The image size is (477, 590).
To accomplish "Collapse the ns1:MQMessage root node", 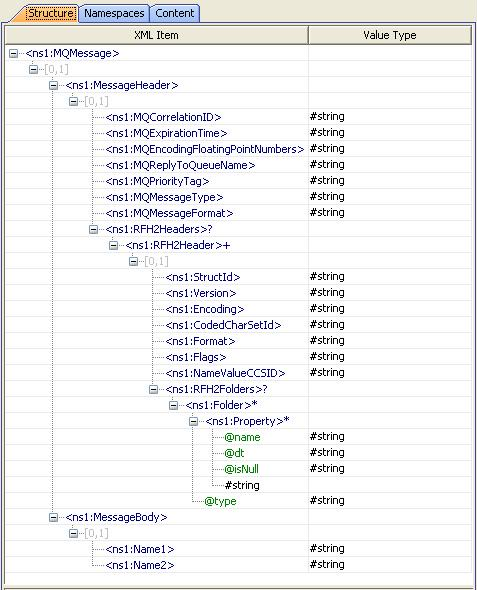I will tap(14, 53).
